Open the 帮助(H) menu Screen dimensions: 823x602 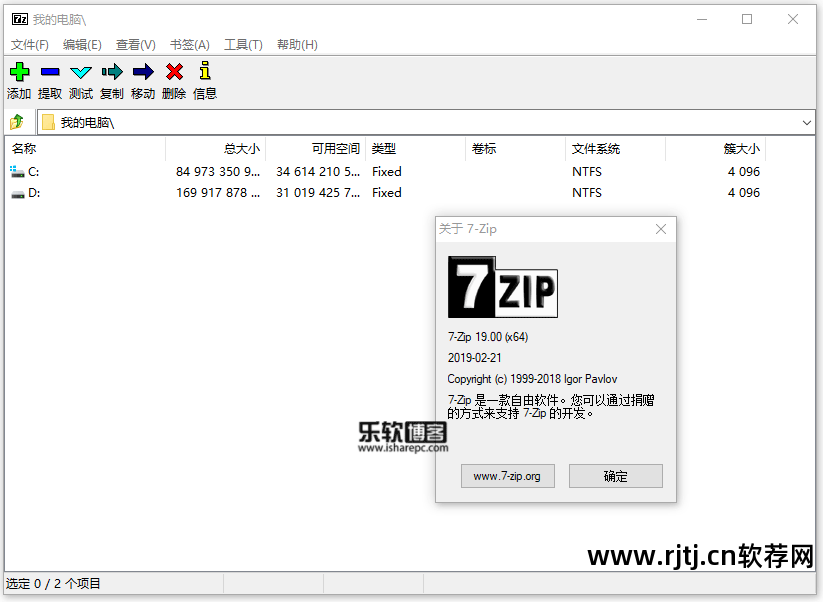298,45
